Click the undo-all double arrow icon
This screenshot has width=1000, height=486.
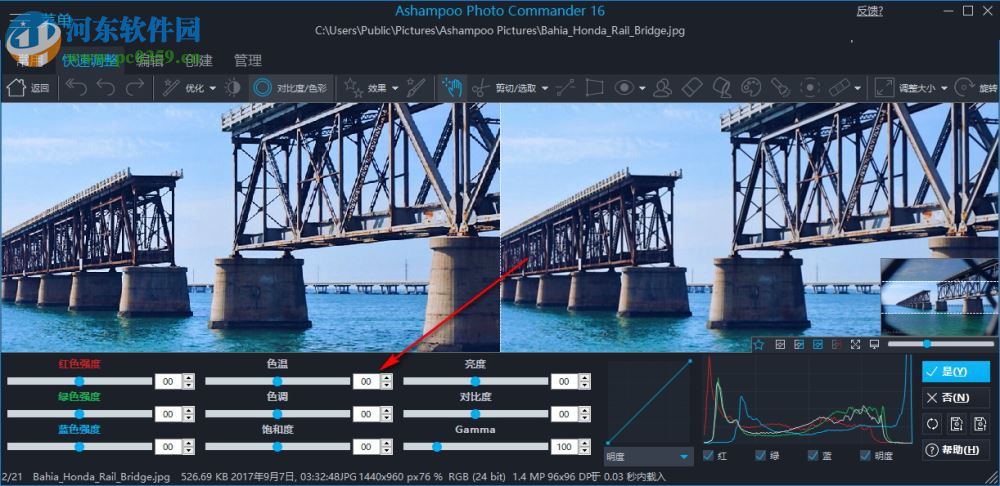(x=76, y=88)
